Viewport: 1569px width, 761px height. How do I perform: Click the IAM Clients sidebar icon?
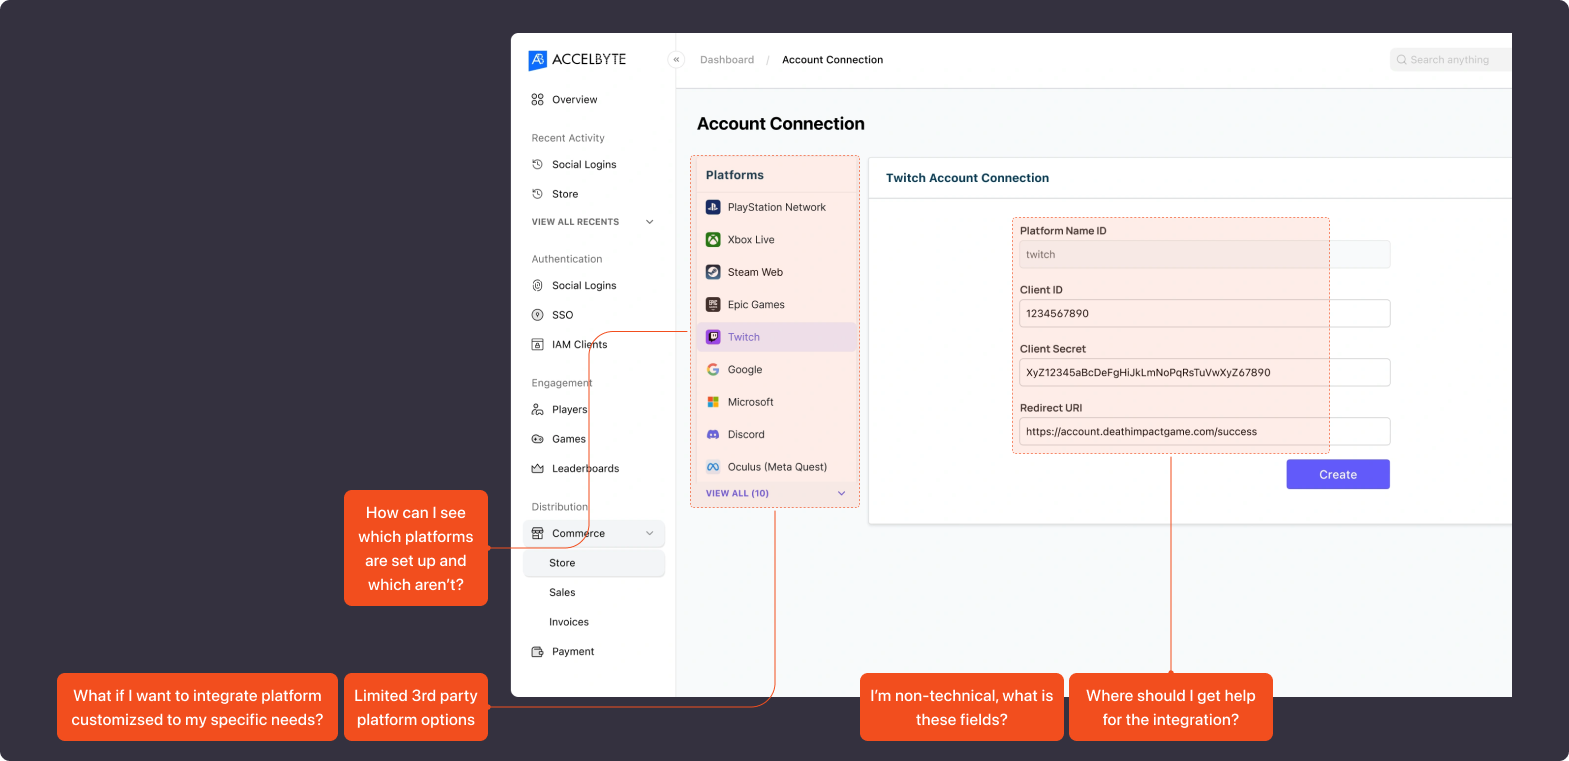point(538,344)
